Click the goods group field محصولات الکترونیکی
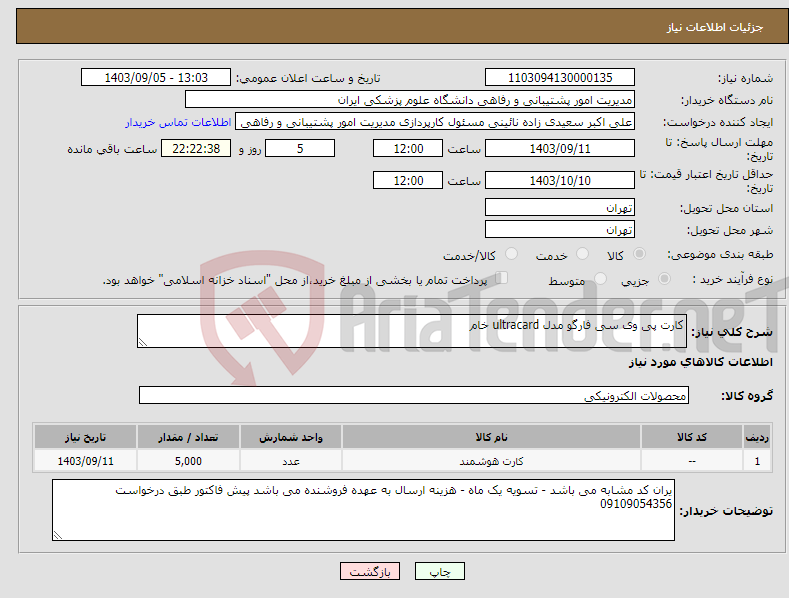Image resolution: width=789 pixels, height=598 pixels. 414,396
